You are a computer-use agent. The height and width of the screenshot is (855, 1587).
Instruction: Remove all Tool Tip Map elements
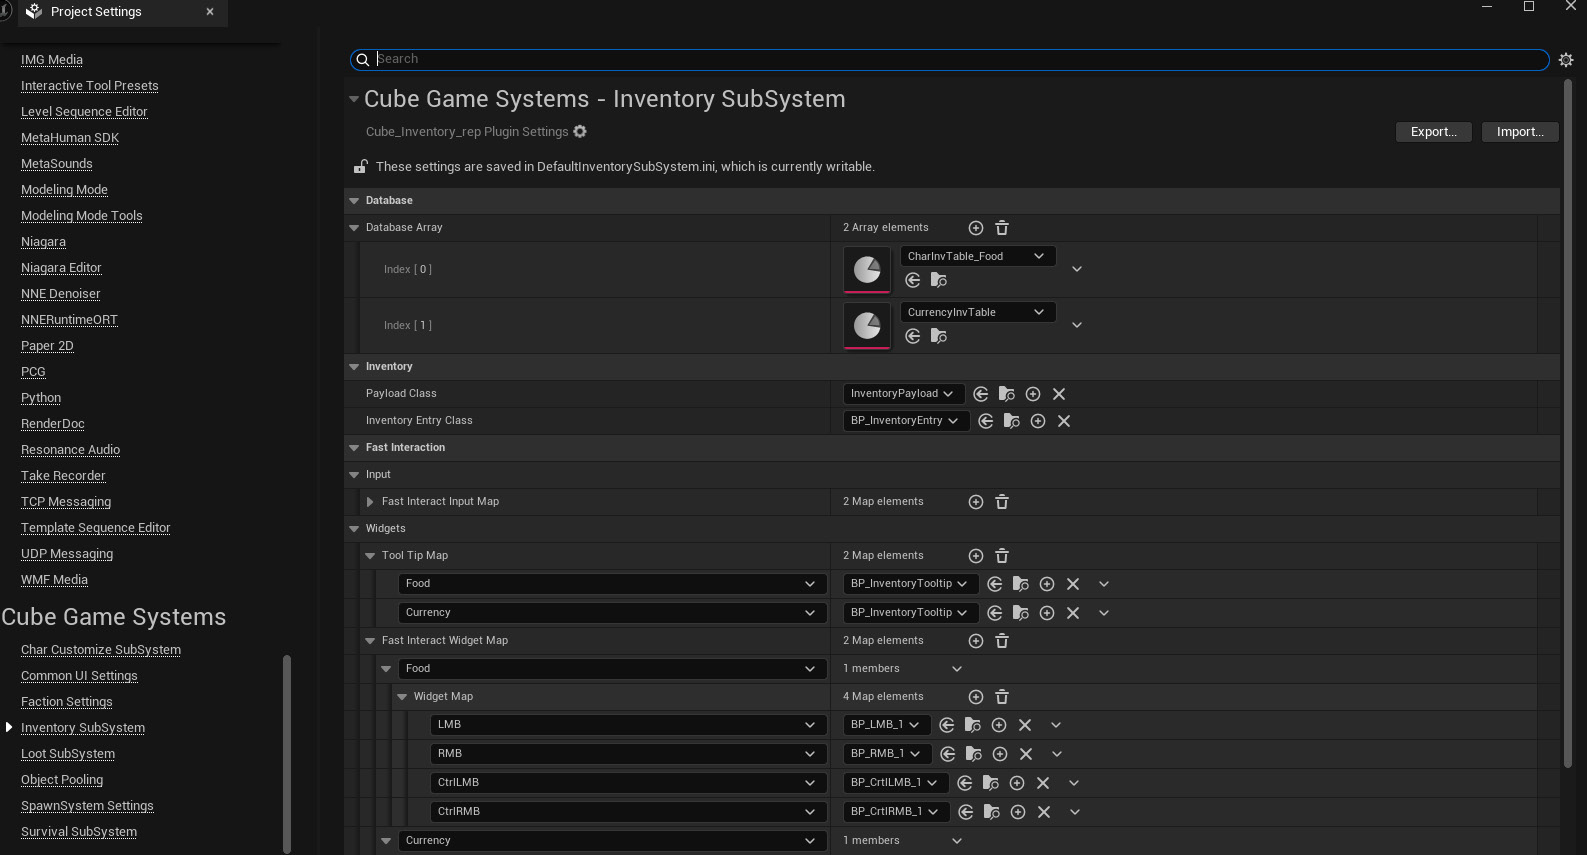click(1002, 556)
